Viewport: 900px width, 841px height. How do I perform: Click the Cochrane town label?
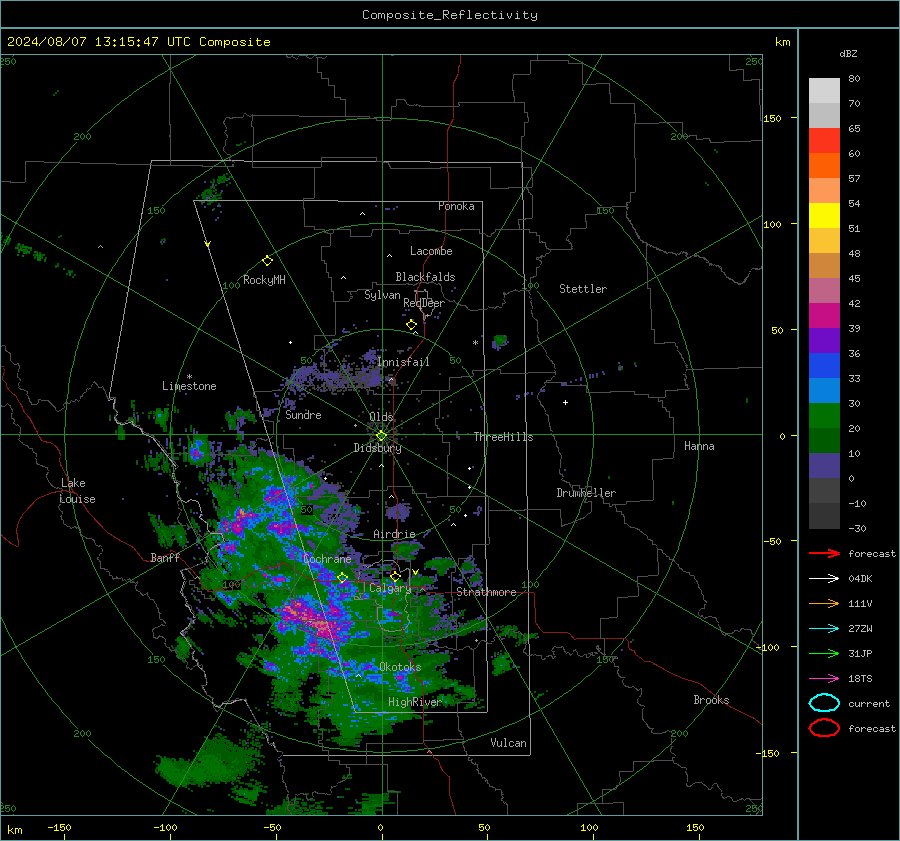click(x=327, y=559)
